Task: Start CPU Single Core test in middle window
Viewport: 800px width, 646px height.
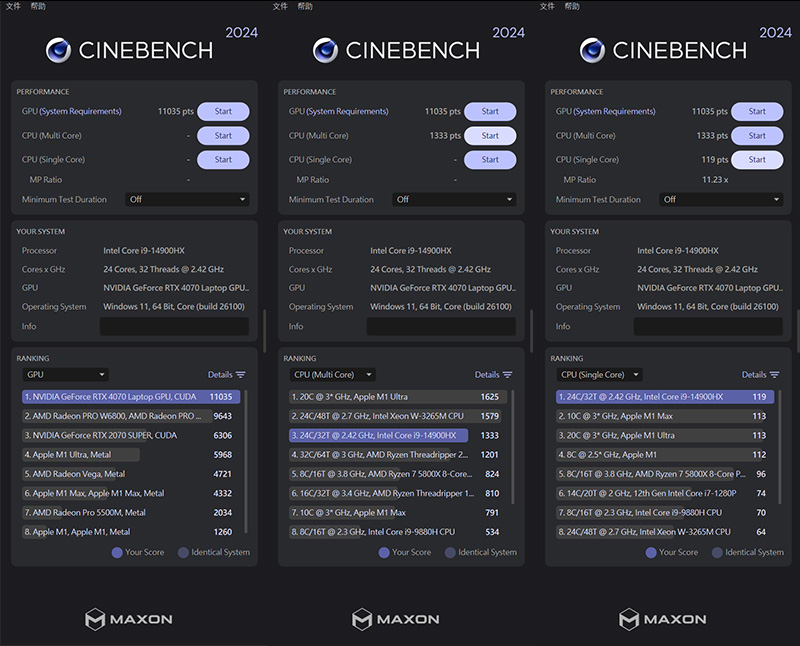Action: [x=490, y=160]
